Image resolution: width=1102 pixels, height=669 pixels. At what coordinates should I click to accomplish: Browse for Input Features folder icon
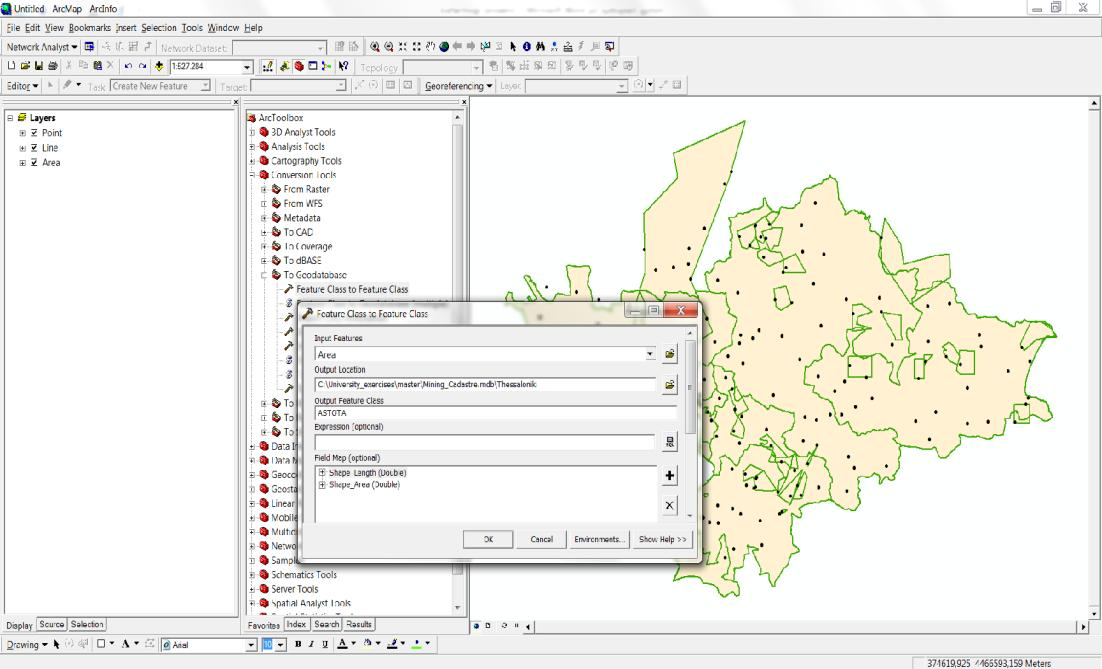pyautogui.click(x=670, y=354)
